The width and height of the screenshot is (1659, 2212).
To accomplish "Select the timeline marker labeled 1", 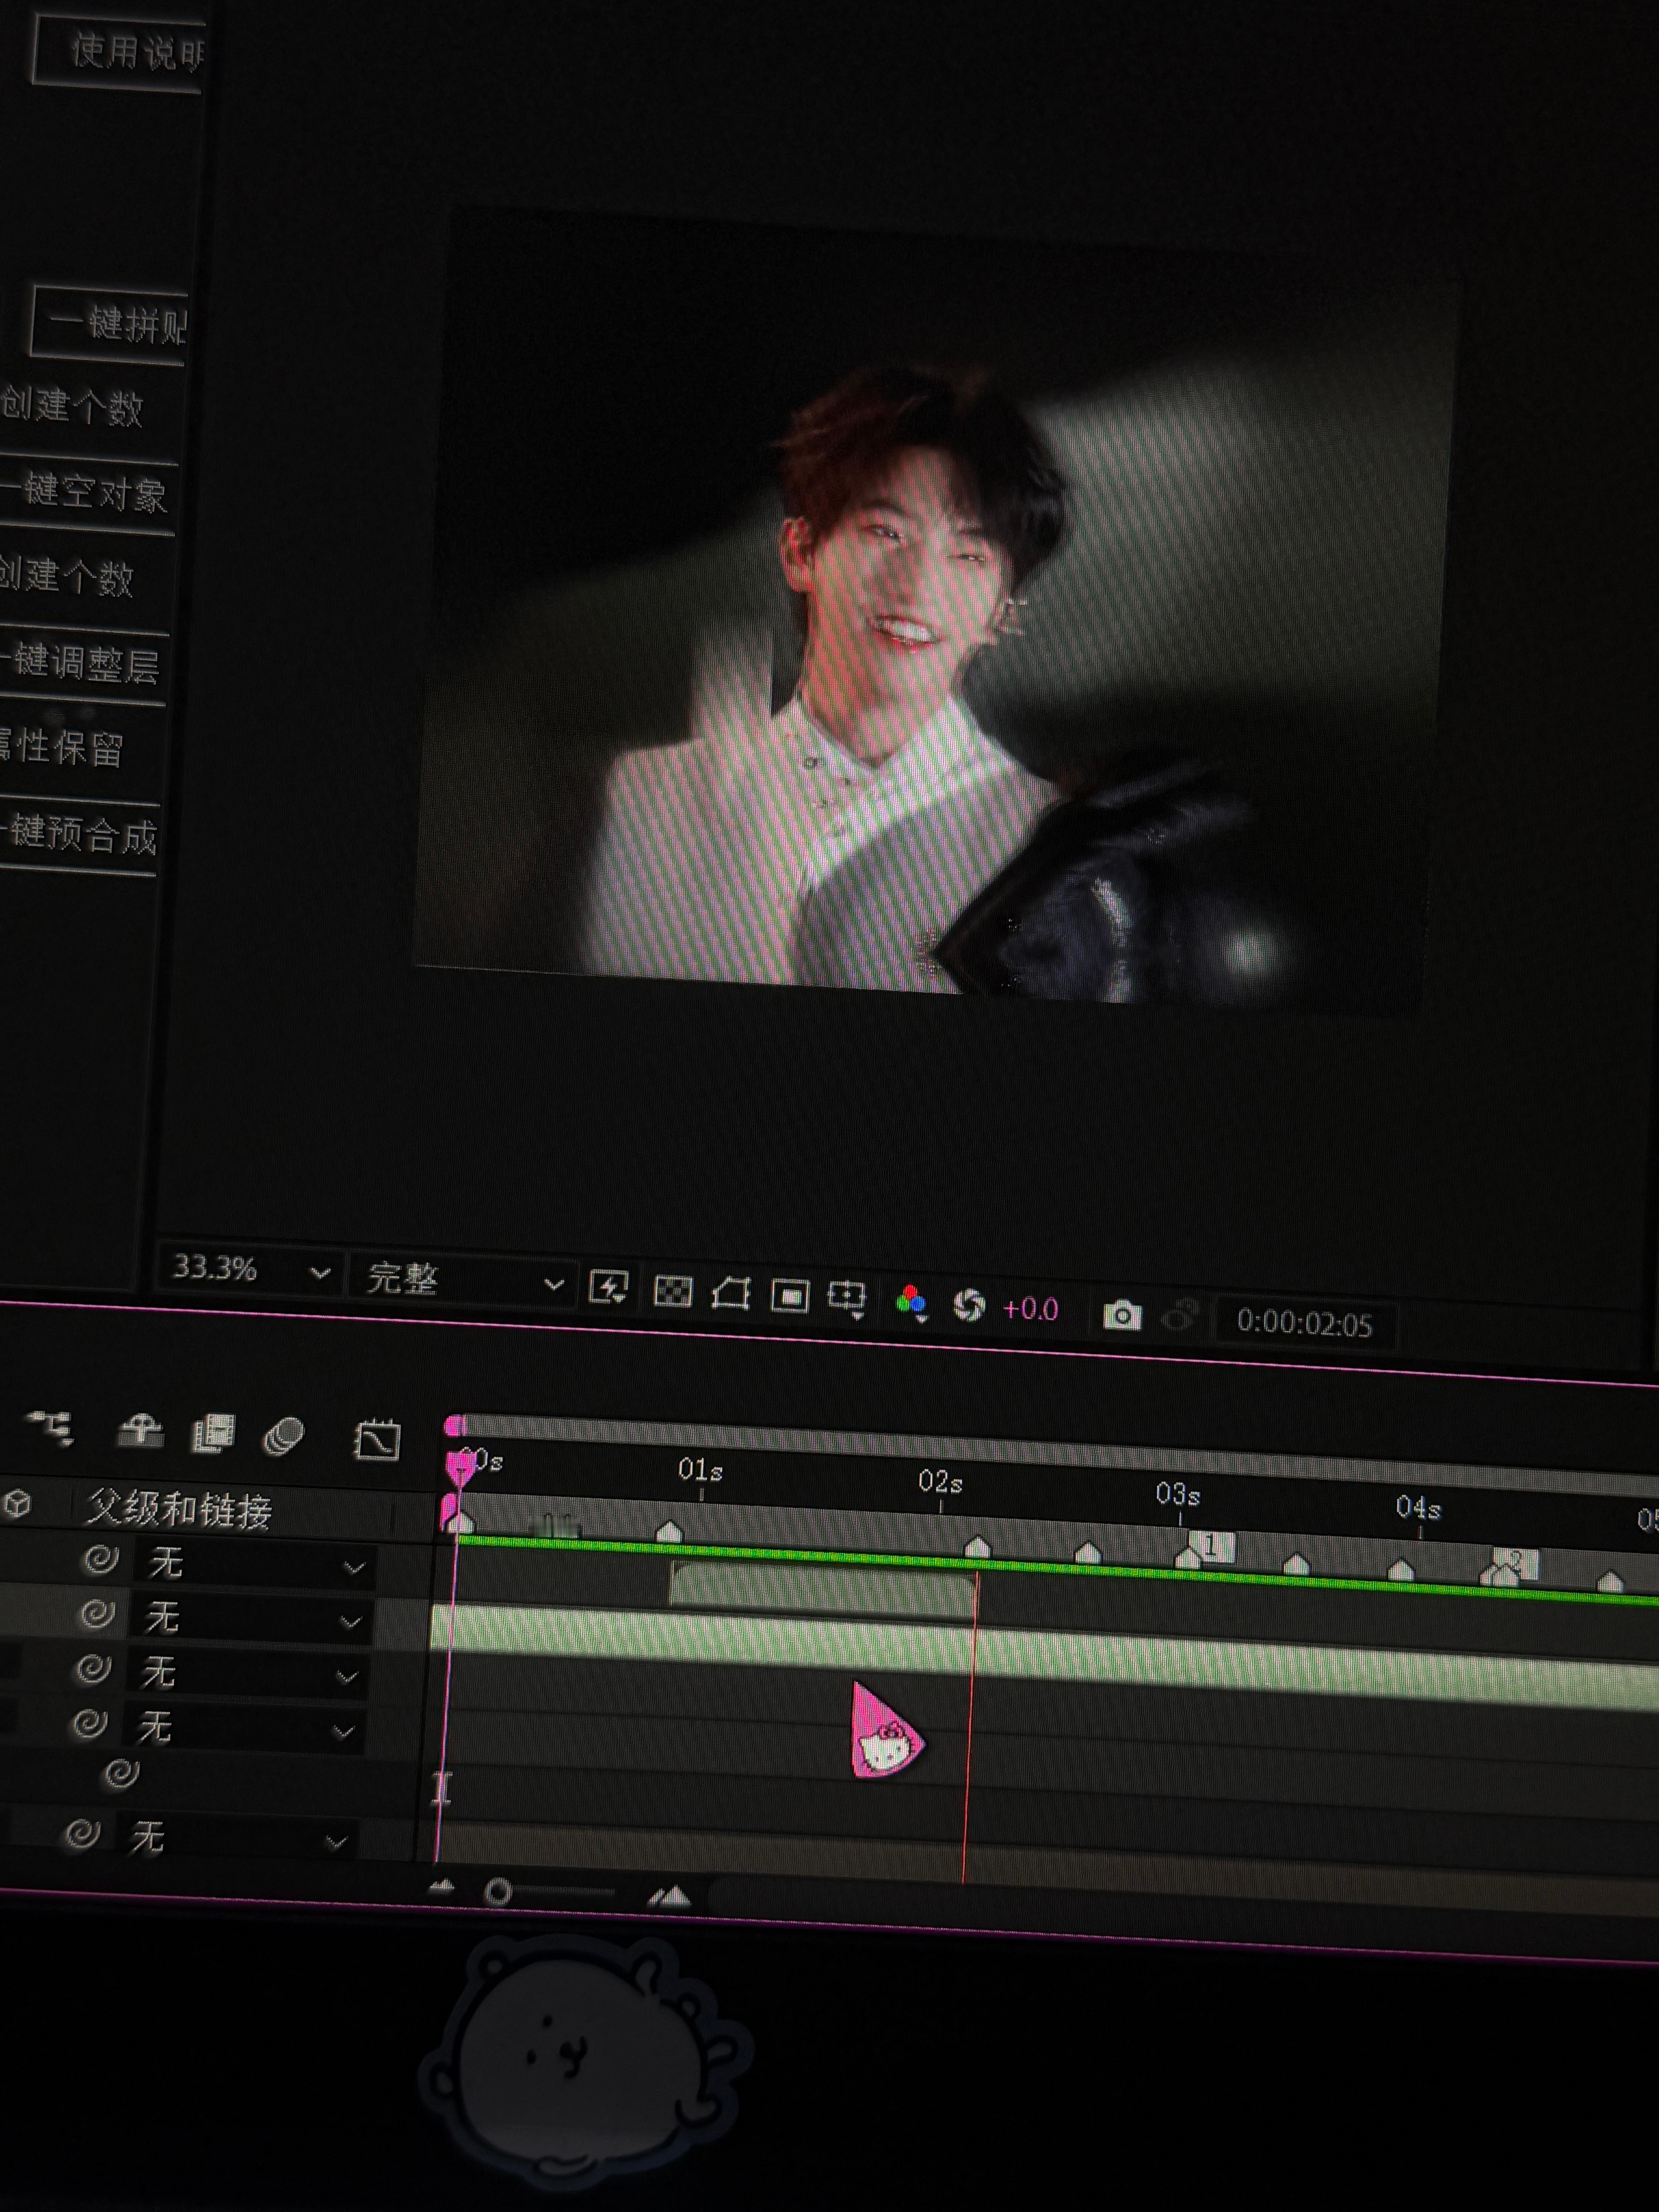I will point(1210,1547).
